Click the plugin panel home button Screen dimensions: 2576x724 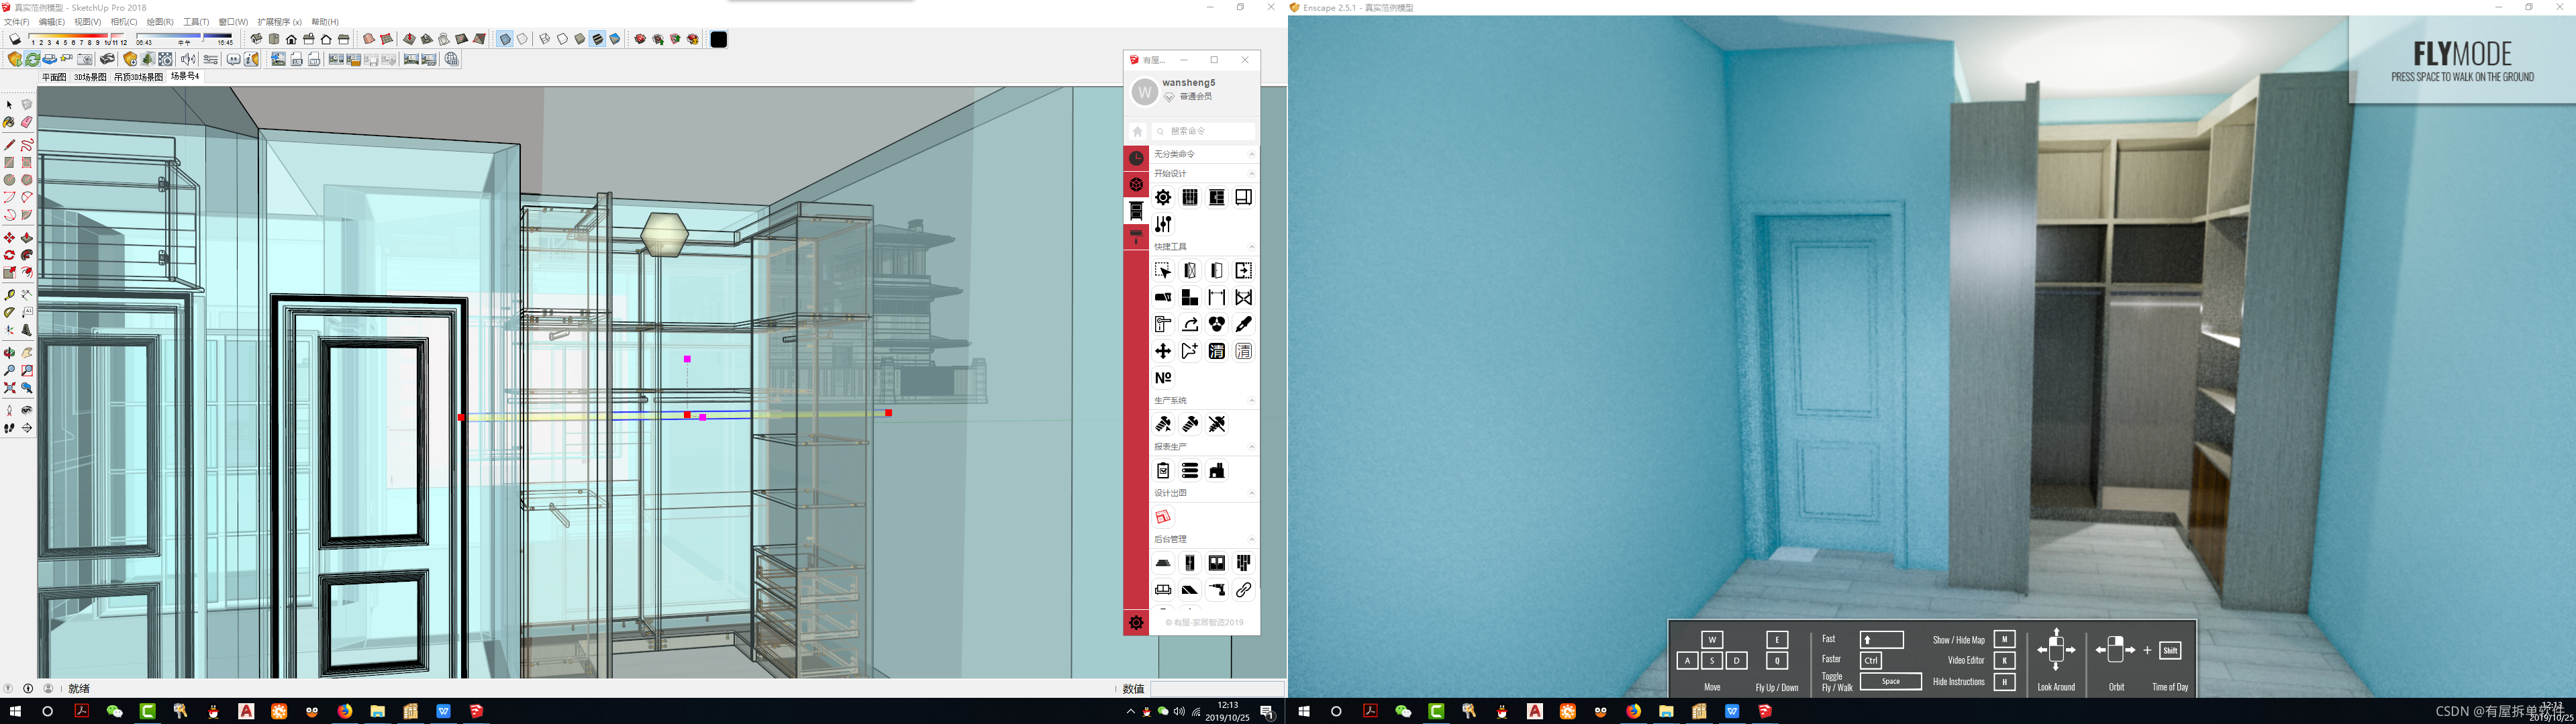(1137, 132)
